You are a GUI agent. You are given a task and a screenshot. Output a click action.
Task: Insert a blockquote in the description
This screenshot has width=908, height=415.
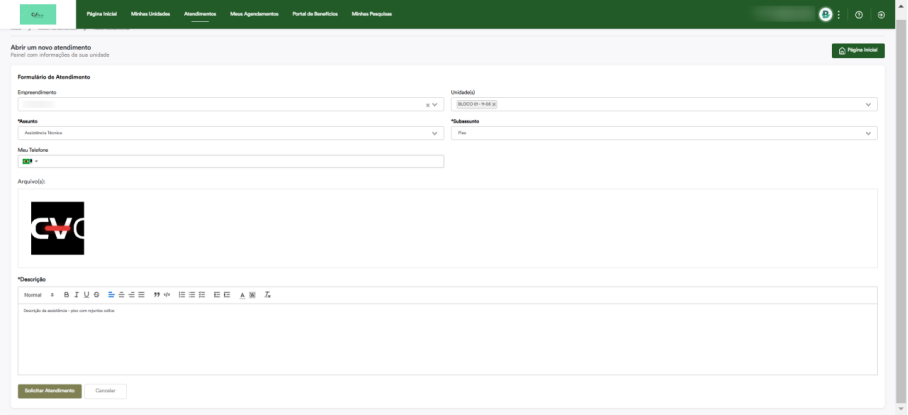[x=157, y=295]
